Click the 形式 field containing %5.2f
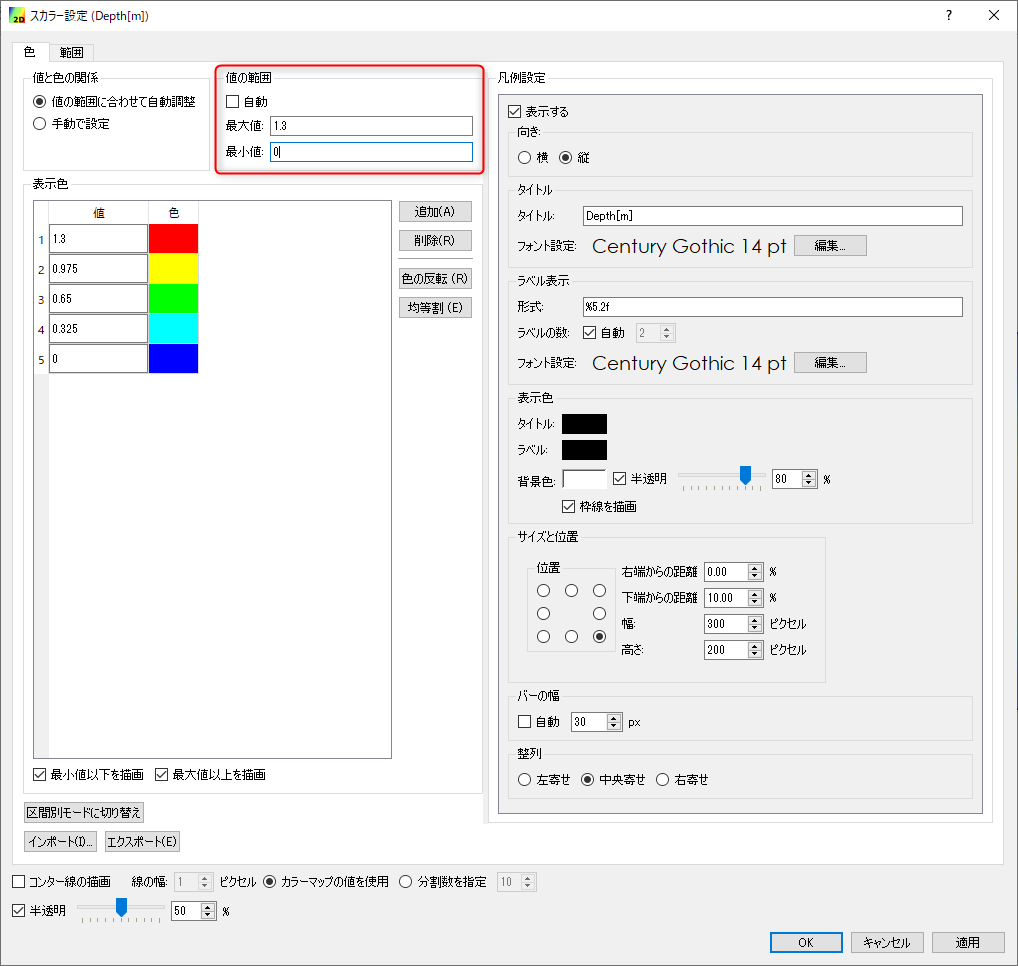Screen dimensions: 1018x966 tap(773, 307)
